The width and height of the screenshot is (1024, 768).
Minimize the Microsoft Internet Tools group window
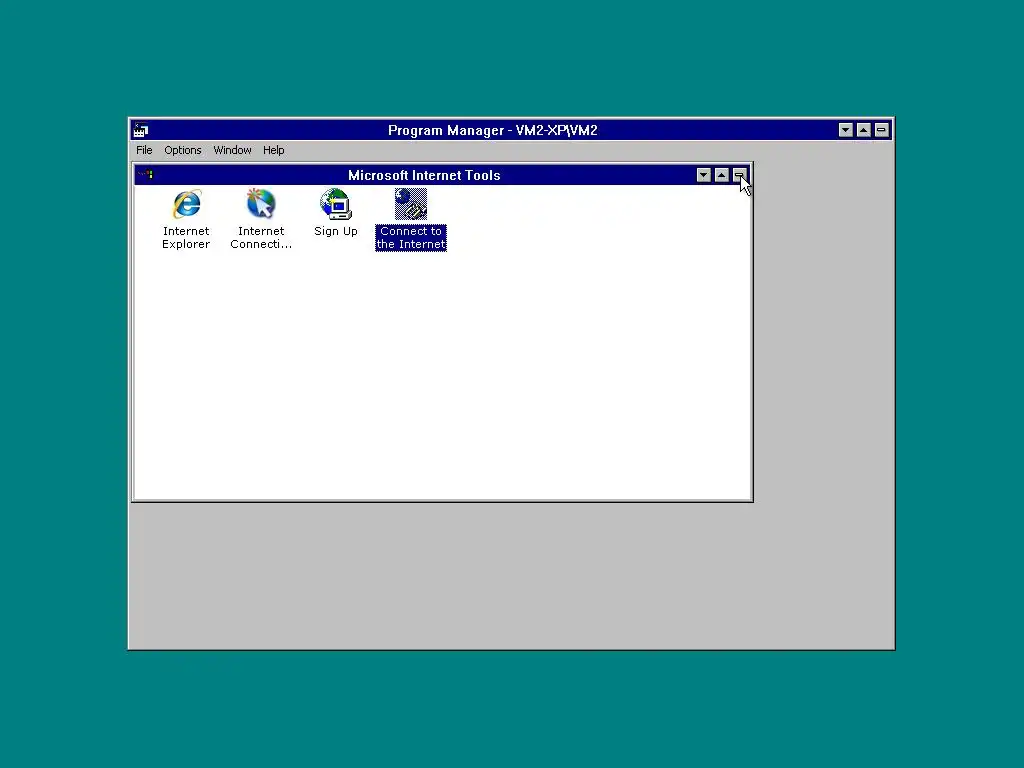coord(703,175)
